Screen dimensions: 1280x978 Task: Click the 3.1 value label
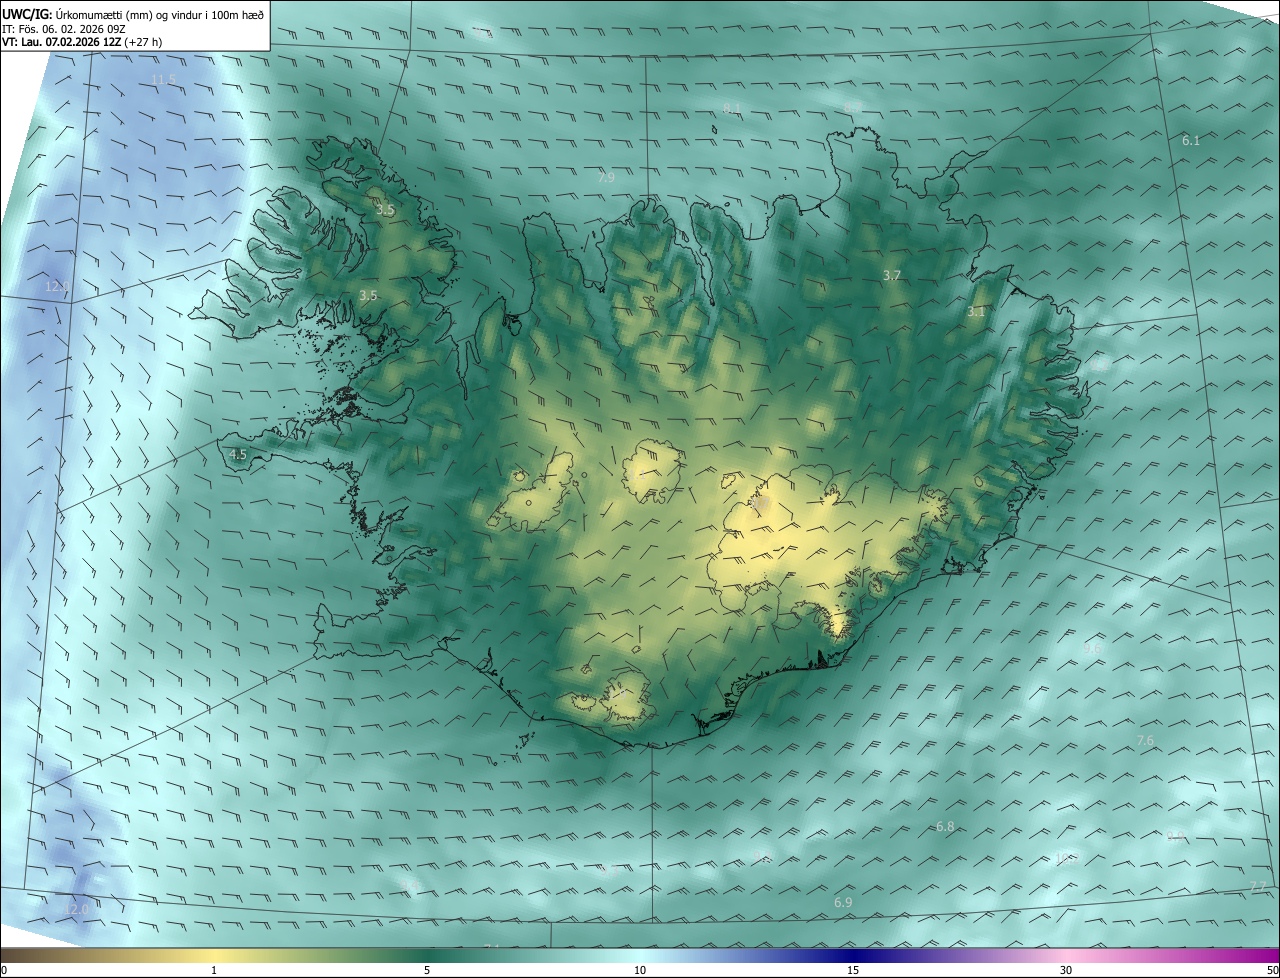(976, 312)
